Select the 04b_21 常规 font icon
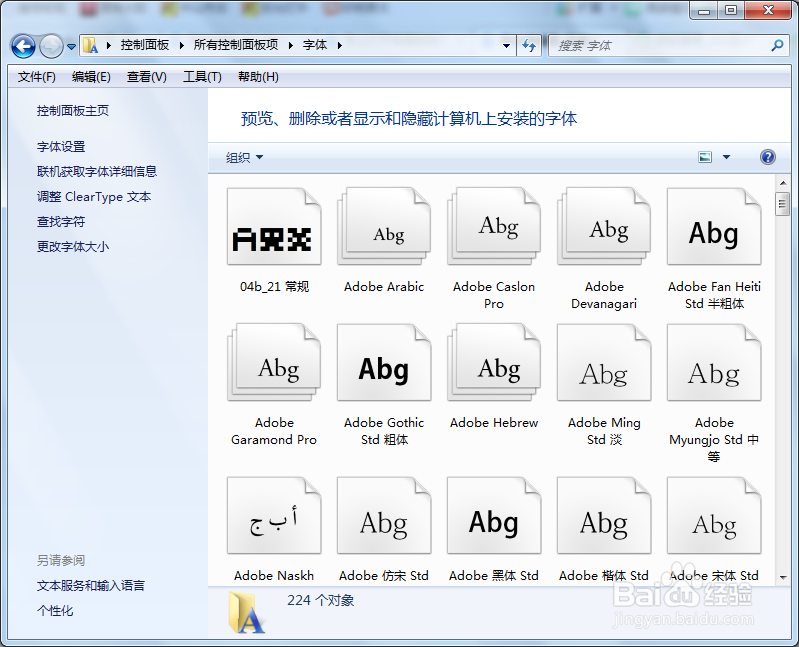 pos(274,227)
